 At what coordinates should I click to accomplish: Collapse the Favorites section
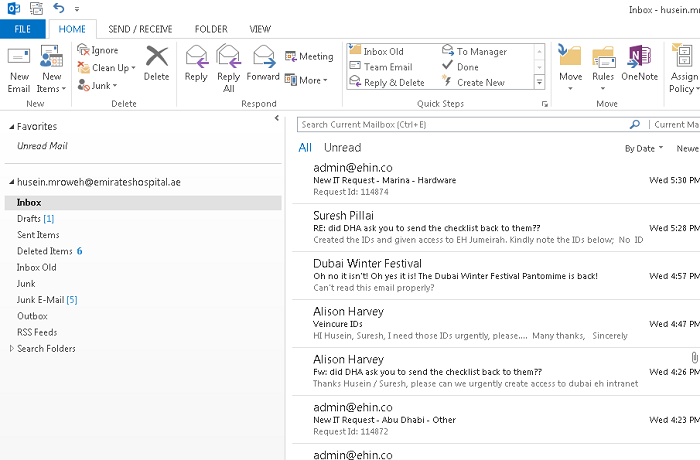point(12,127)
